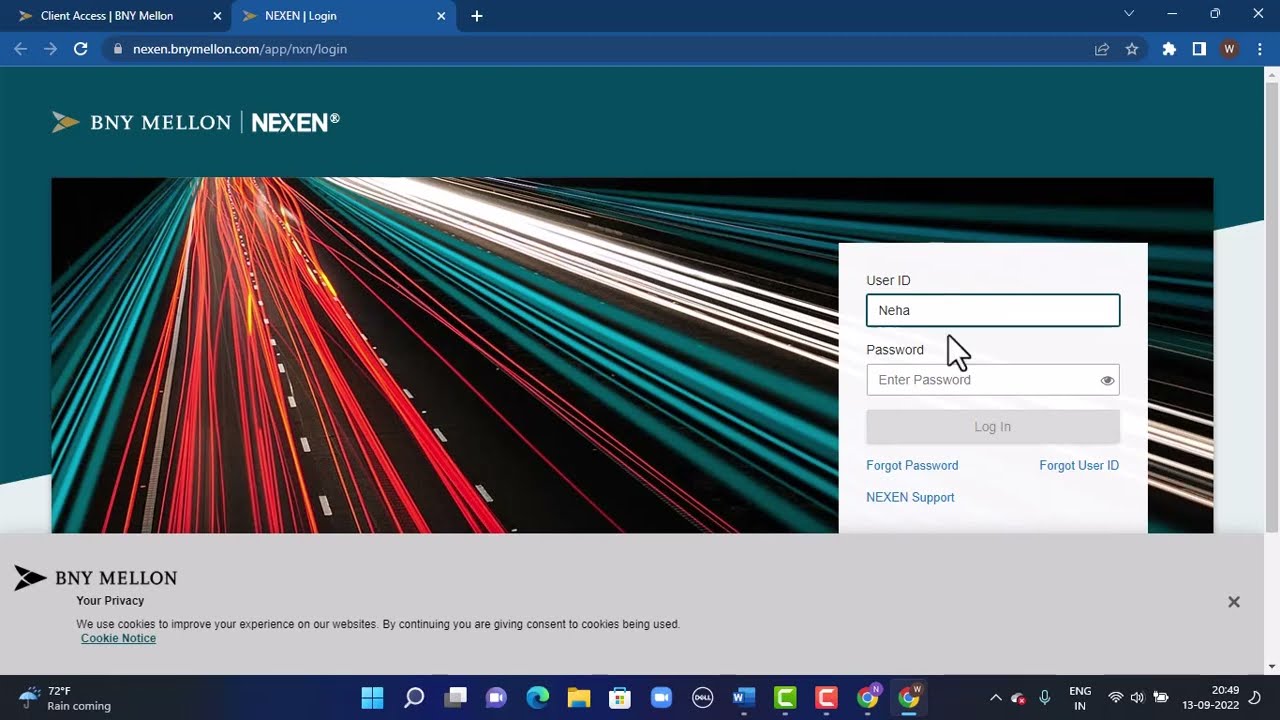Open the Chrome extensions puzzle icon
Viewport: 1280px width, 720px height.
click(1169, 49)
